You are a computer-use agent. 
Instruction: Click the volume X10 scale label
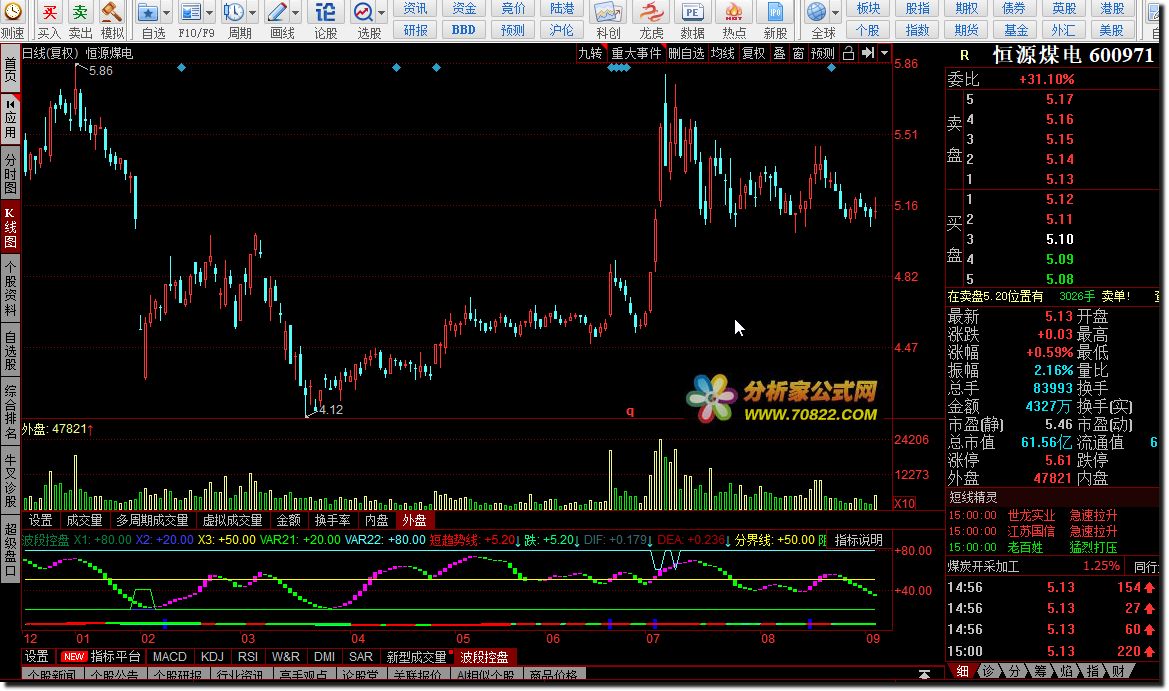904,503
